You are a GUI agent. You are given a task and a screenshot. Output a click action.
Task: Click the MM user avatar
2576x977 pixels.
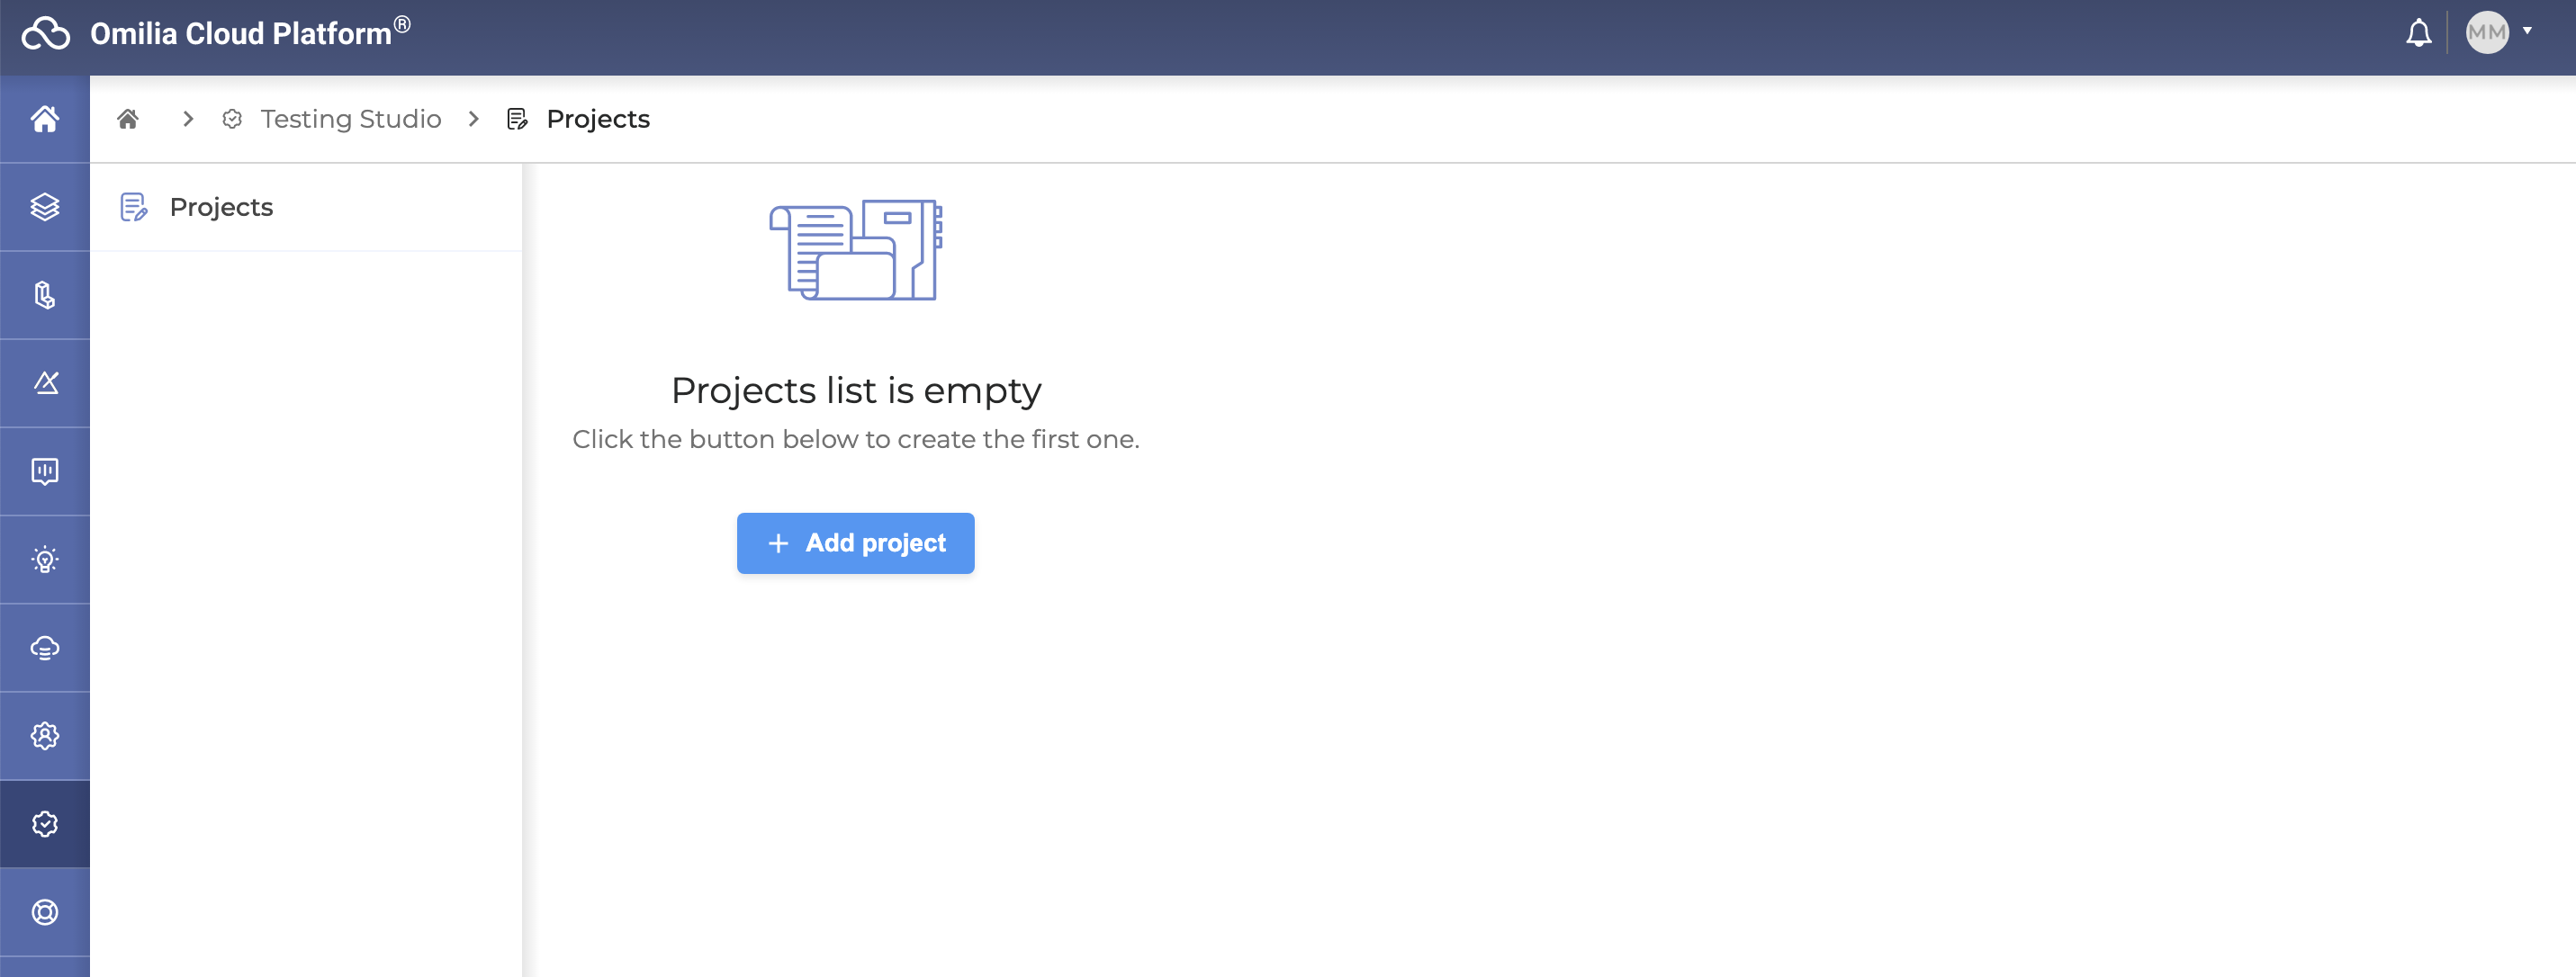point(2486,33)
